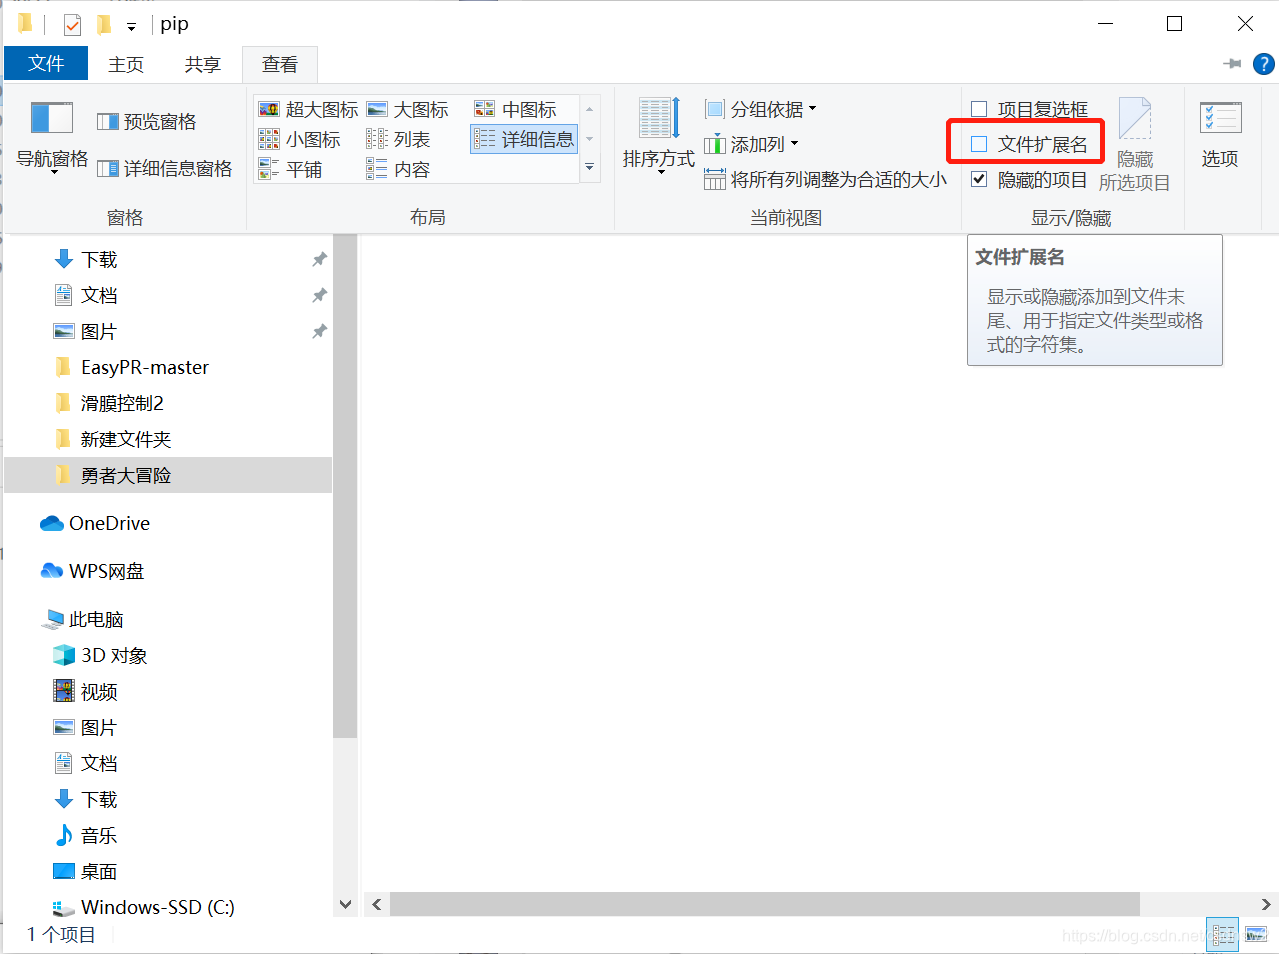Open the 添加列 dropdown
The width and height of the screenshot is (1279, 954).
coord(752,144)
